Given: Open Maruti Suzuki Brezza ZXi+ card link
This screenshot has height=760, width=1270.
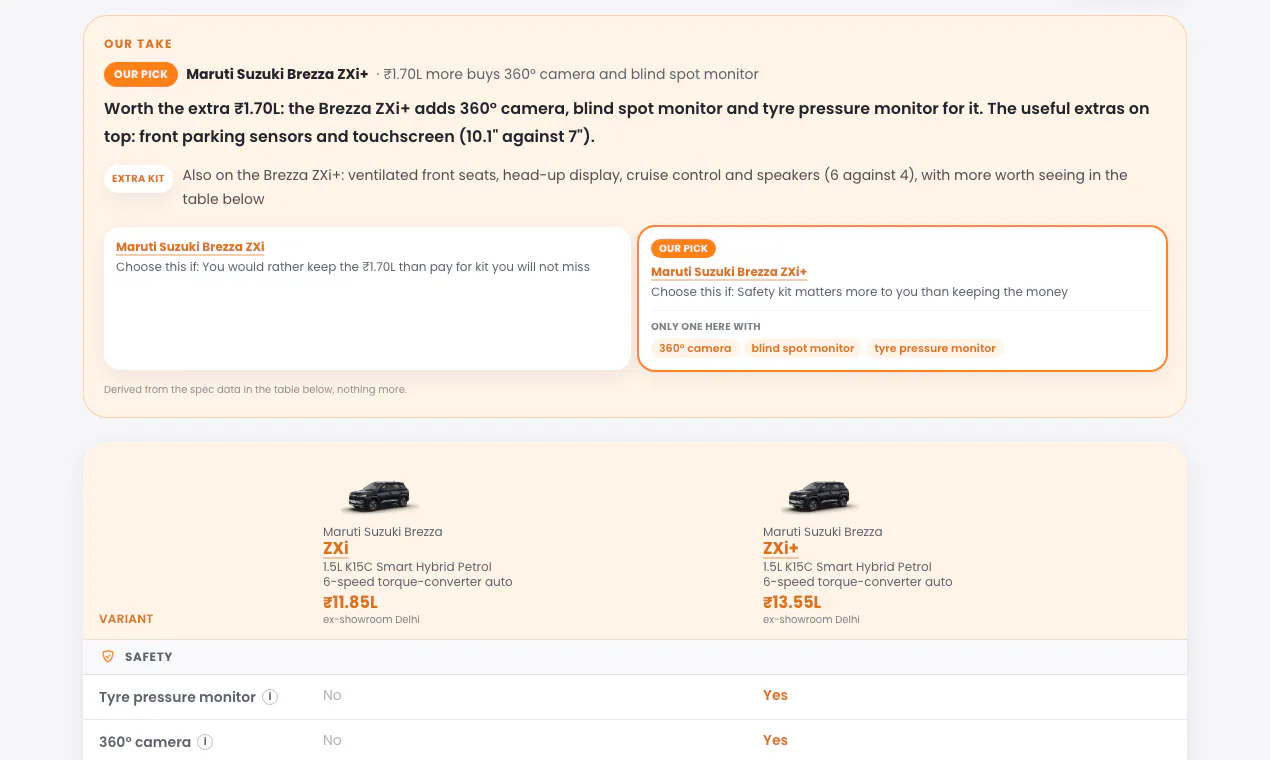Looking at the screenshot, I should (729, 272).
